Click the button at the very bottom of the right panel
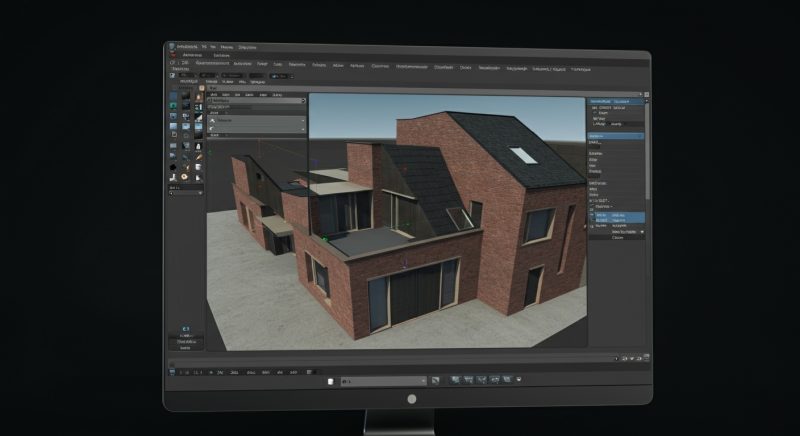Image resolution: width=800 pixels, height=436 pixels. [617, 238]
